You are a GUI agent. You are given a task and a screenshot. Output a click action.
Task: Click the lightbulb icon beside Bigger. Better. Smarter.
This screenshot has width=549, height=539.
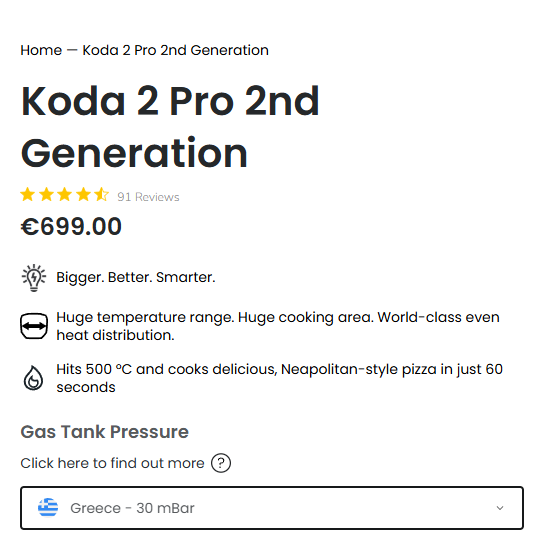pyautogui.click(x=34, y=278)
